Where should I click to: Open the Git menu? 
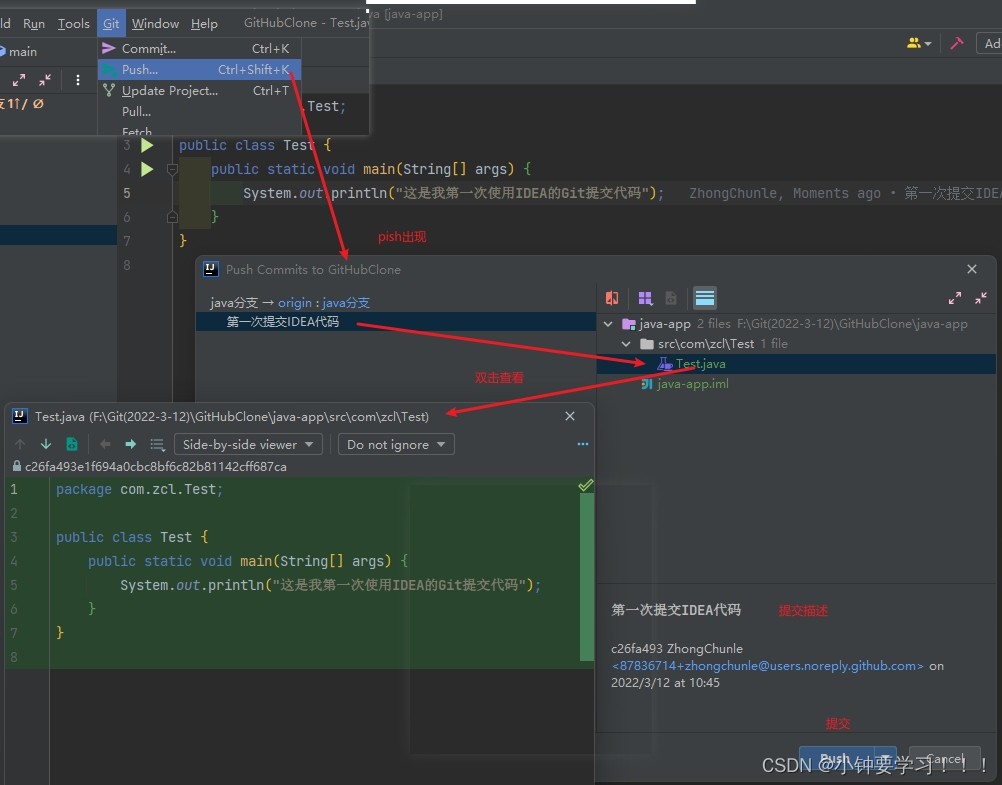(111, 24)
